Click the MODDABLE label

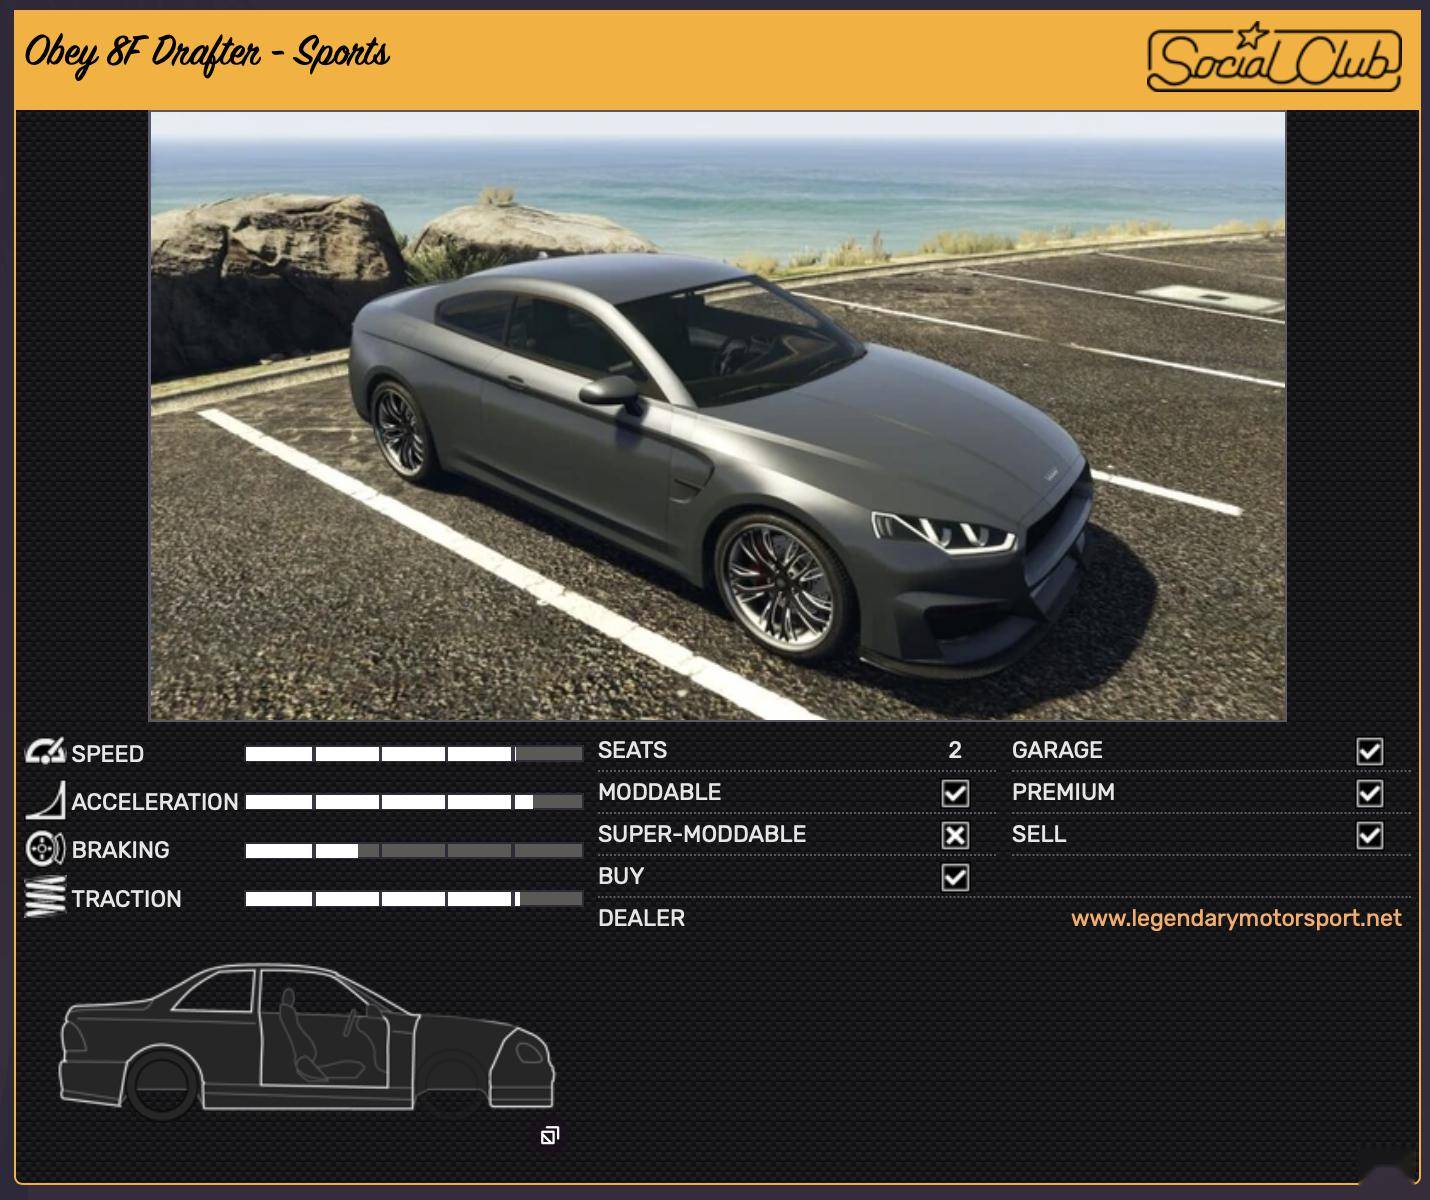pos(659,792)
